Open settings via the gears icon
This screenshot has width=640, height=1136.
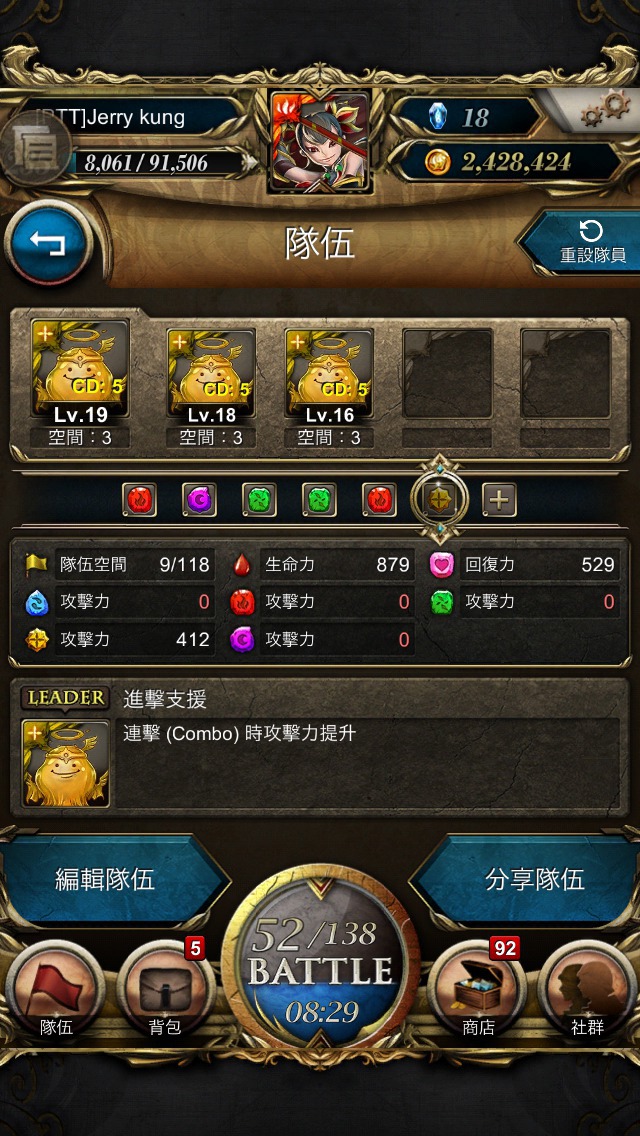pos(605,110)
